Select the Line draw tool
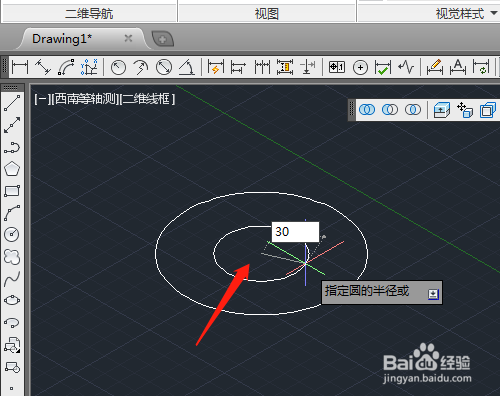Viewport: 500px width, 396px height. click(12, 103)
